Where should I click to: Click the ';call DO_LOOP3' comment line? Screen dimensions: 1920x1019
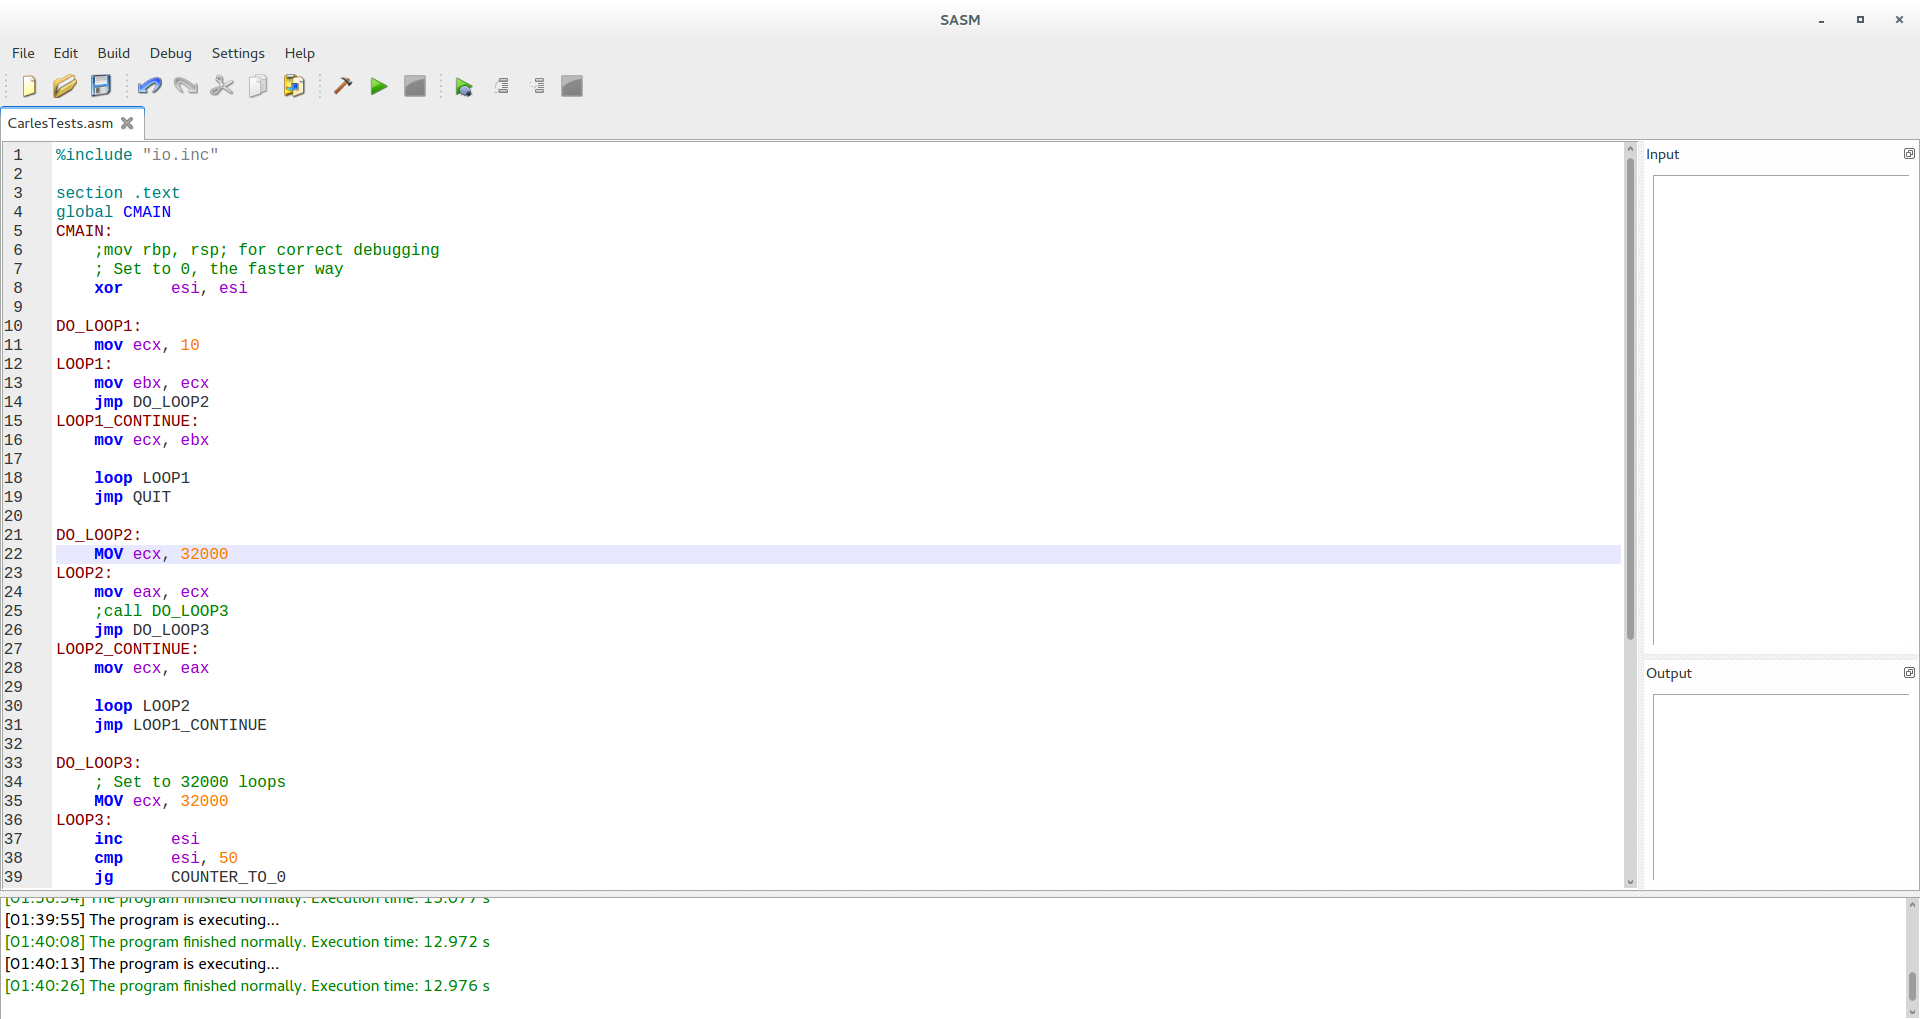[161, 611]
